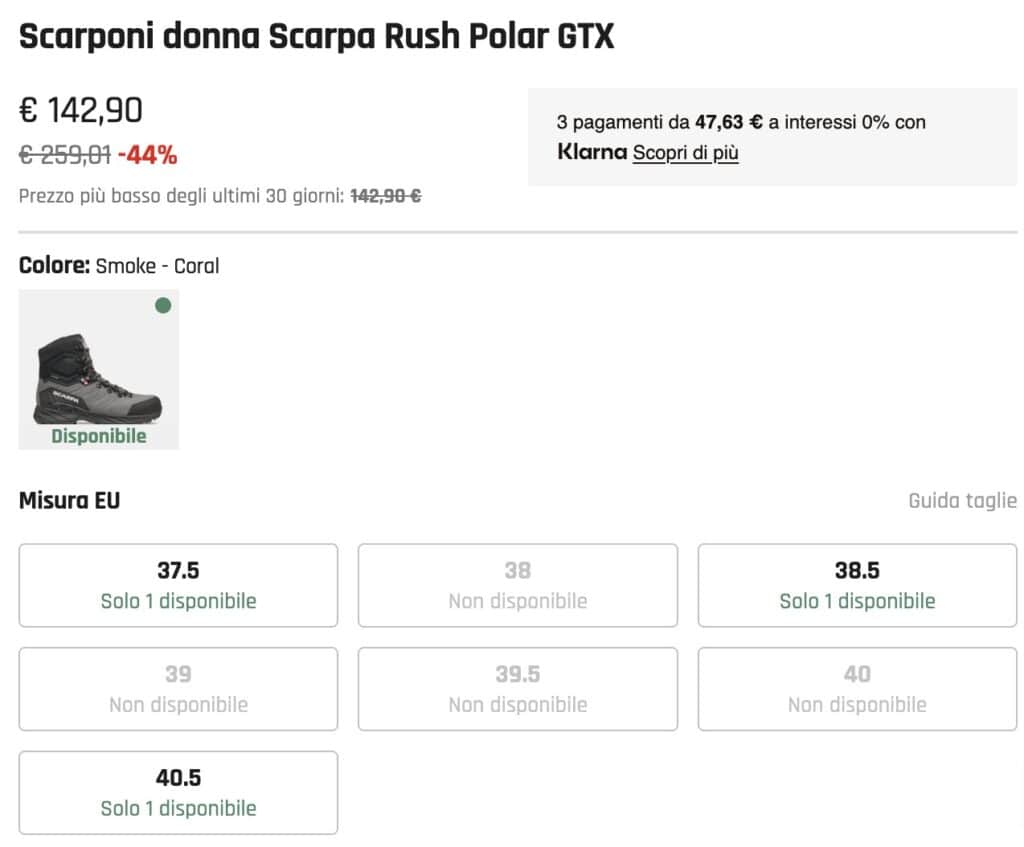Click the lowest price of last 30 days text

tap(218, 197)
